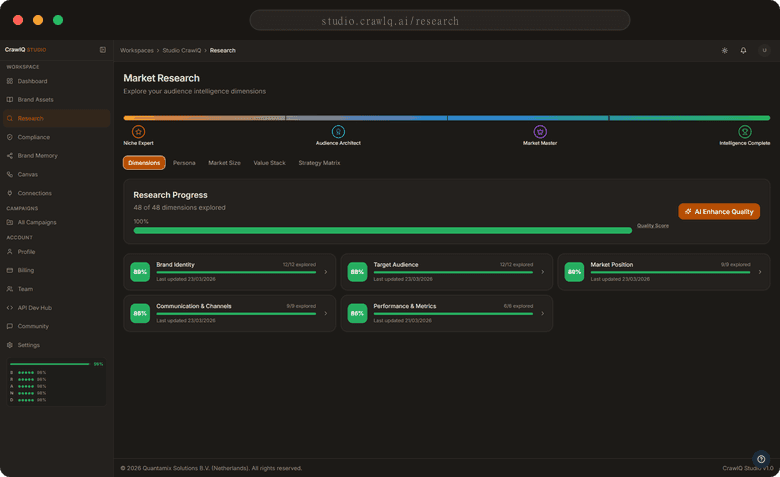This screenshot has height=477, width=780.
Task: Select the Dimensions tab
Action: (x=144, y=163)
